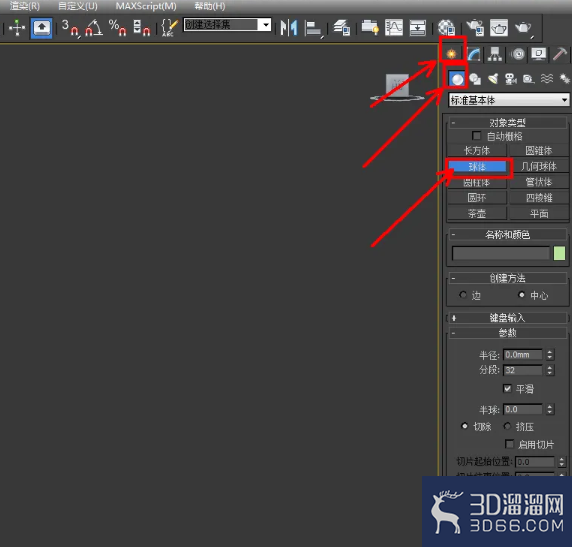Click the 茶壶 button
The height and width of the screenshot is (547, 572).
[x=477, y=213]
